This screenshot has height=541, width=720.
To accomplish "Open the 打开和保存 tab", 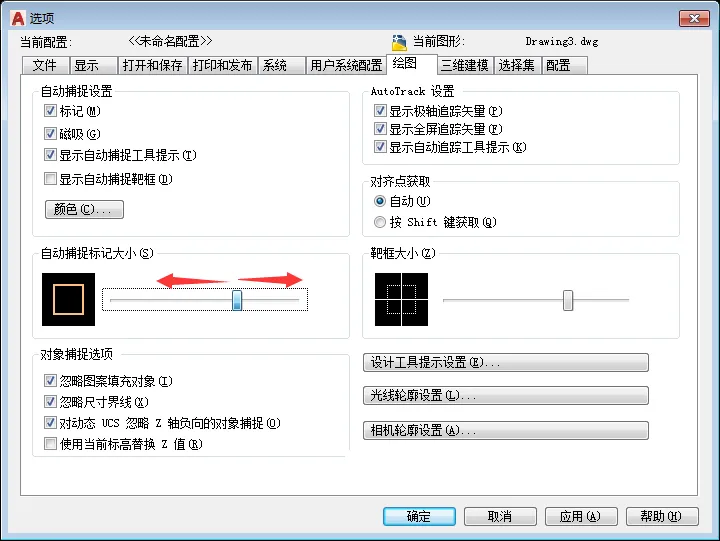I will (x=152, y=66).
